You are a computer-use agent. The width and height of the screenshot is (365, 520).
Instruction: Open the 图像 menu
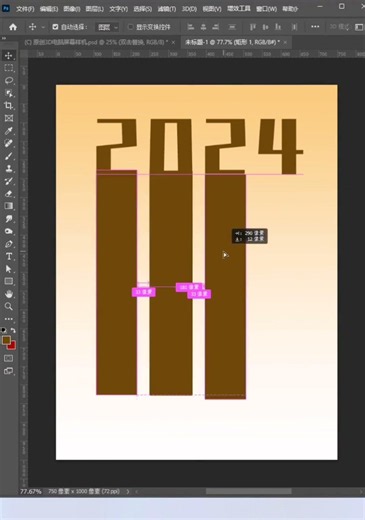(x=71, y=9)
